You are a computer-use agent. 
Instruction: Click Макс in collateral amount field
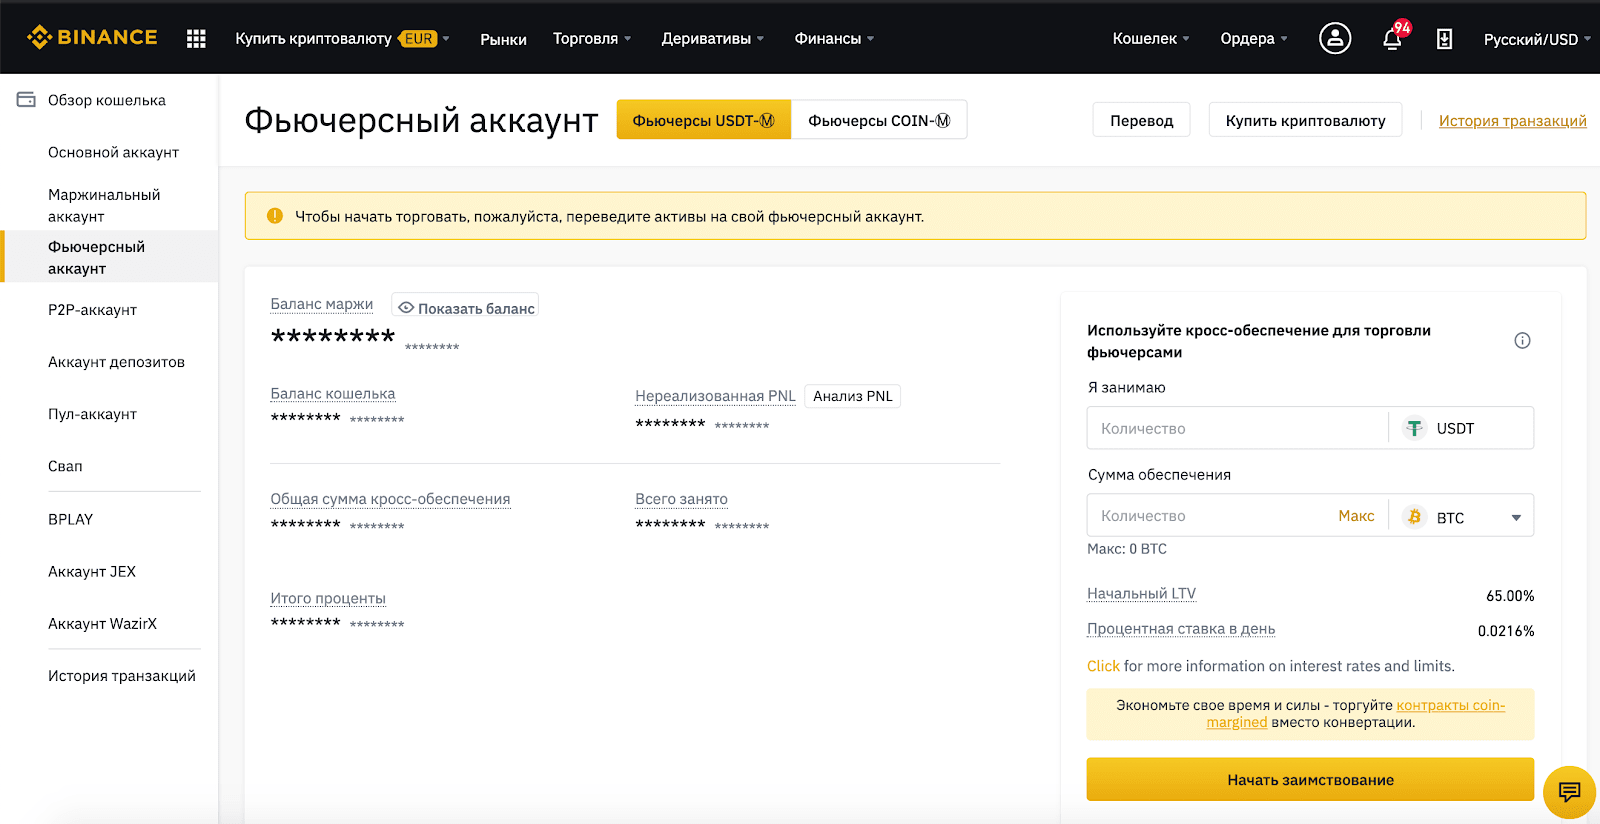click(x=1356, y=516)
